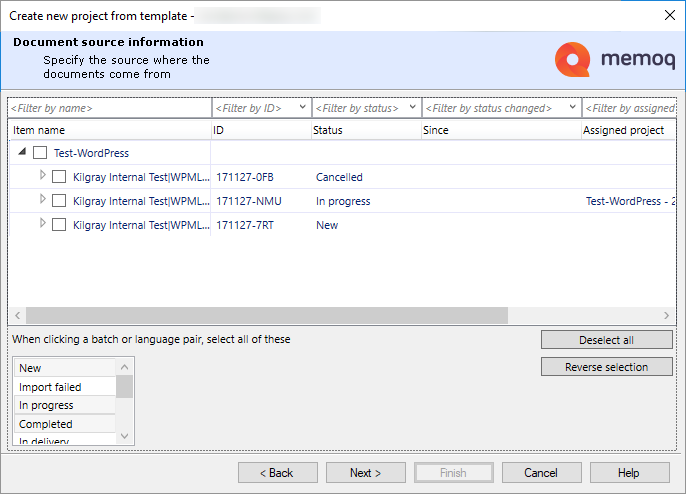Screen dimensions: 686x494
Task: Expand the In progress Kilgray row
Action: pyautogui.click(x=42, y=200)
